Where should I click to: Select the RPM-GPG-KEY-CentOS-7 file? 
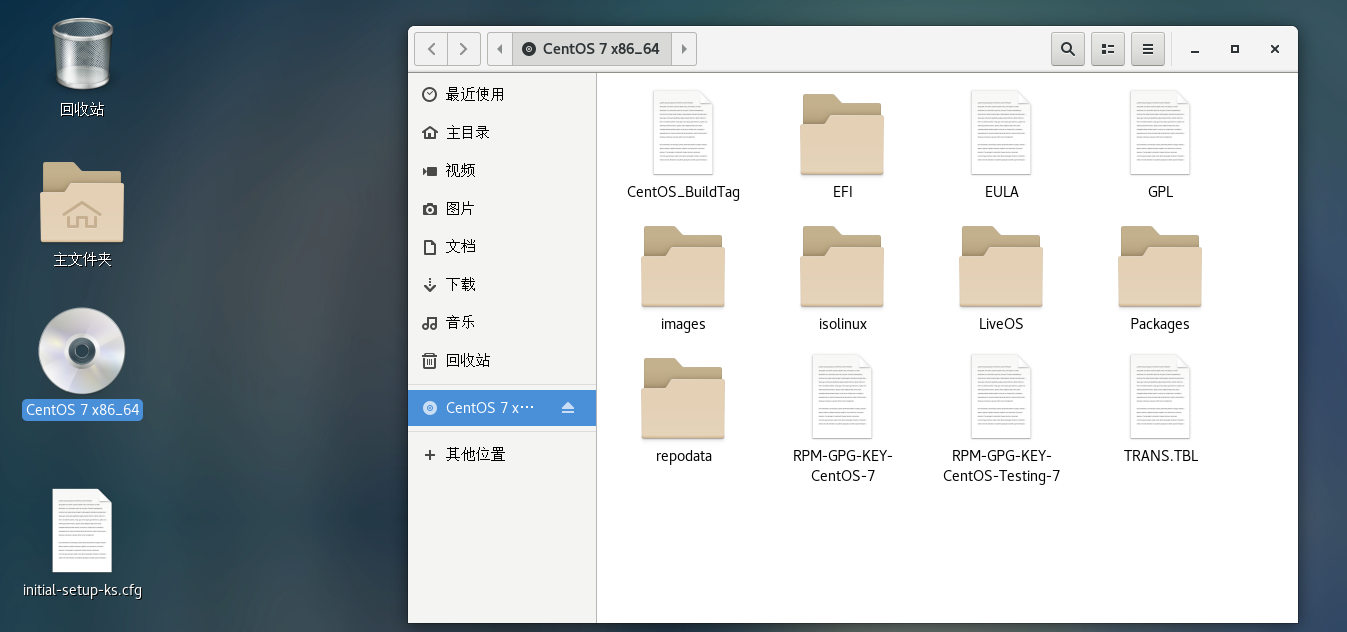[842, 397]
